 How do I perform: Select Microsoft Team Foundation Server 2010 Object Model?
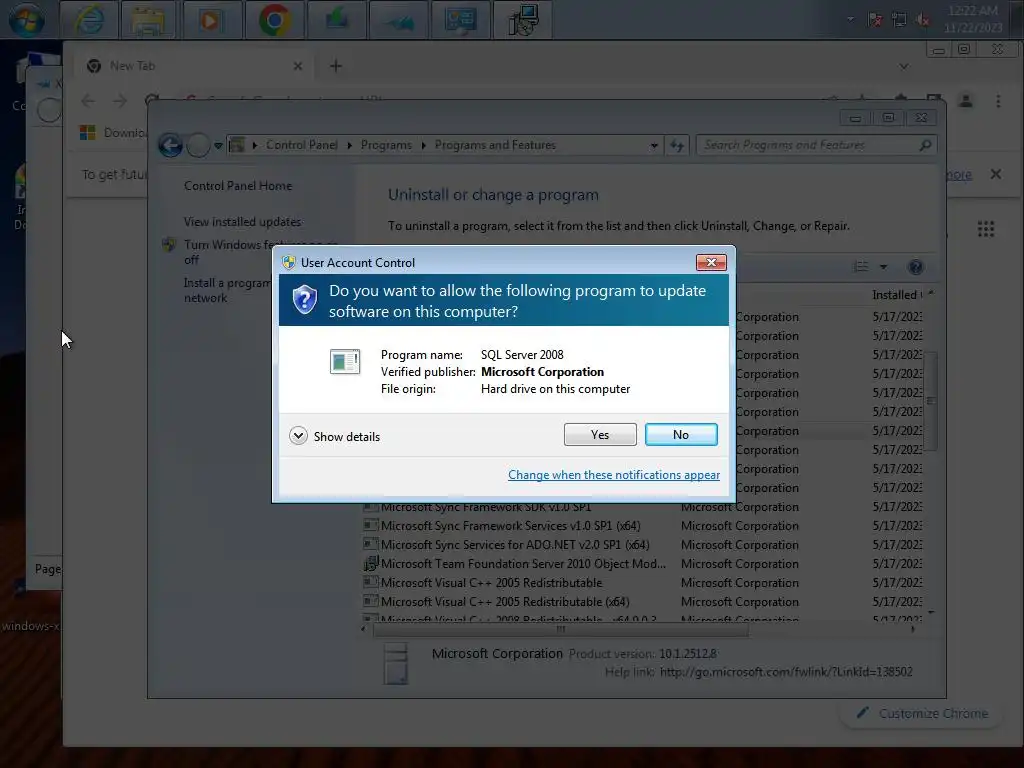coord(643,564)
